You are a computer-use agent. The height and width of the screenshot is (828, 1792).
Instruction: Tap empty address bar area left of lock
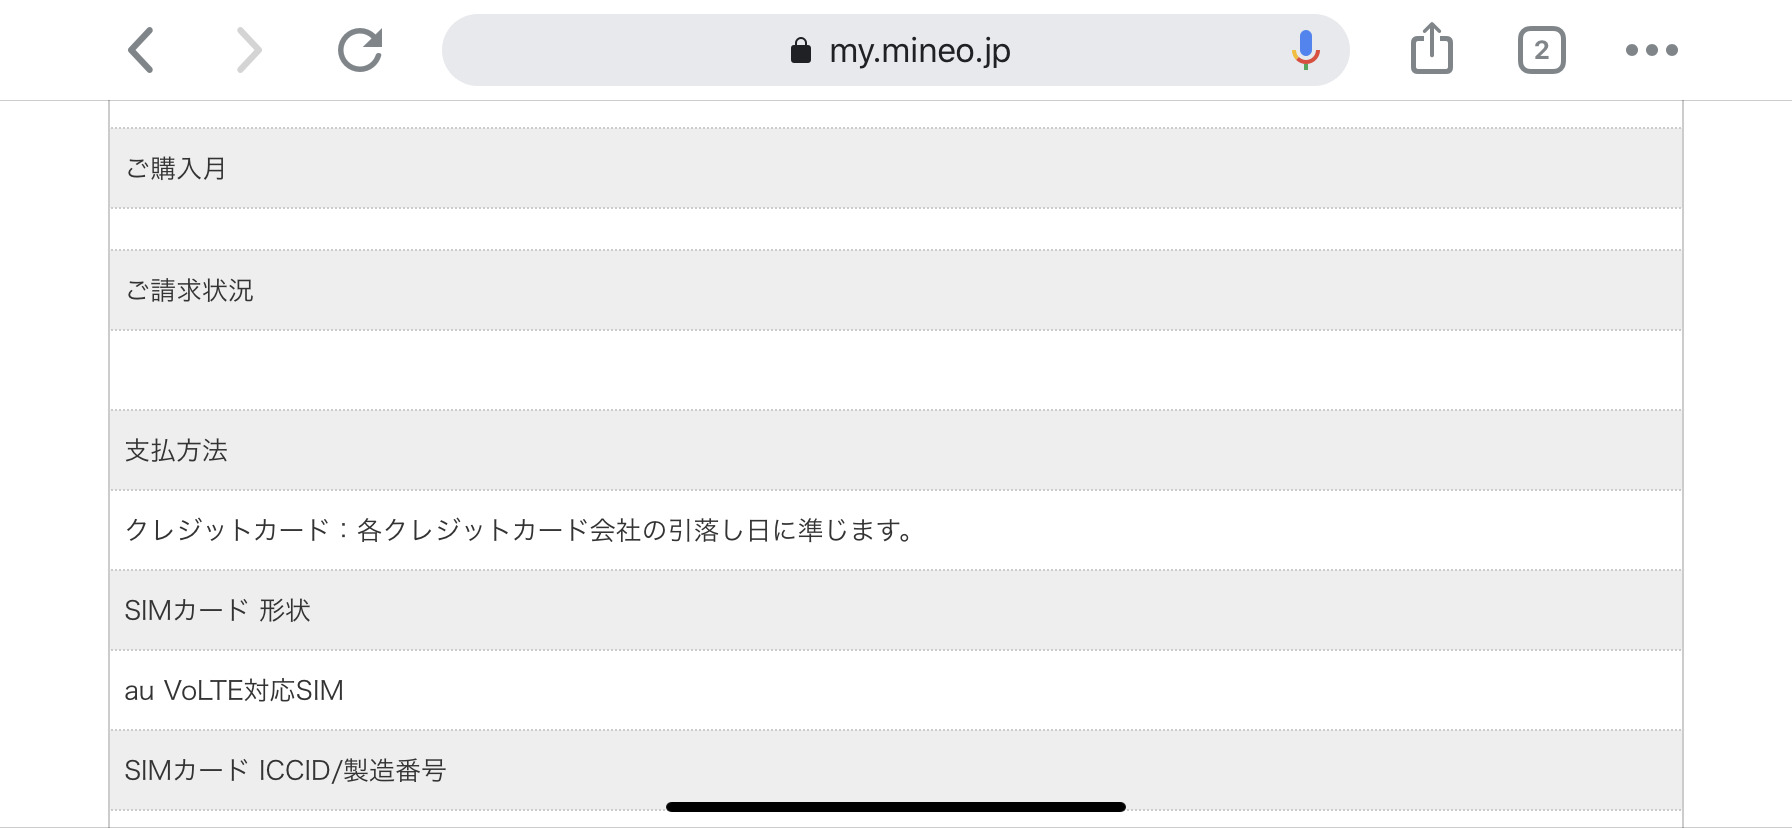pos(600,50)
